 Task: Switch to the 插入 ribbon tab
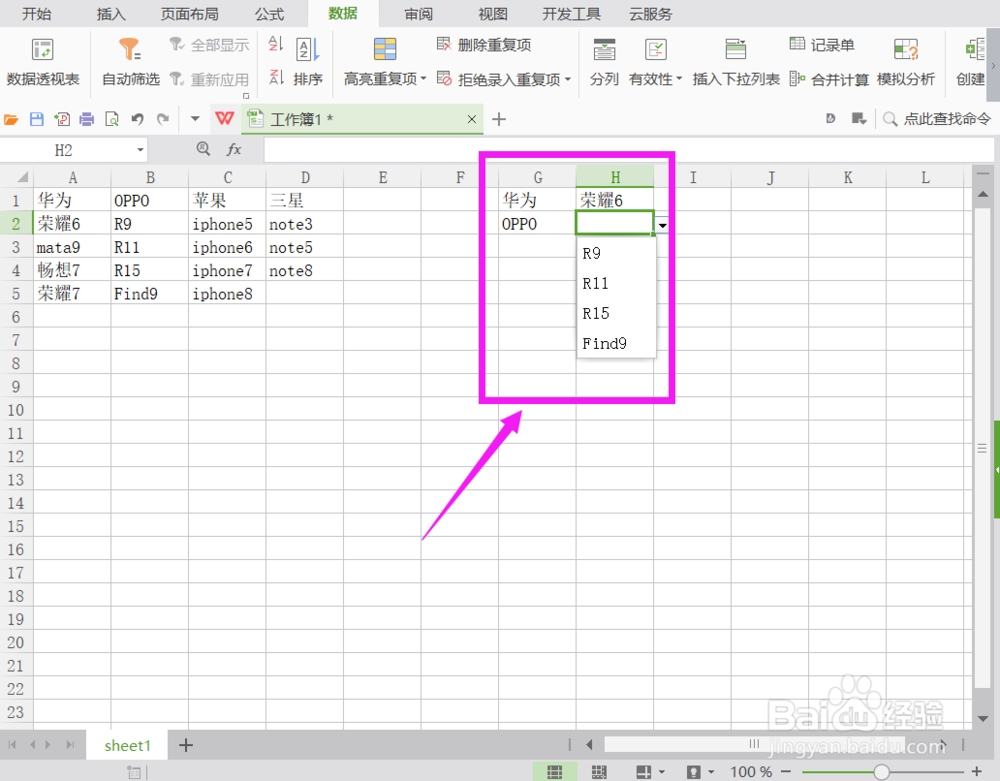pos(111,14)
